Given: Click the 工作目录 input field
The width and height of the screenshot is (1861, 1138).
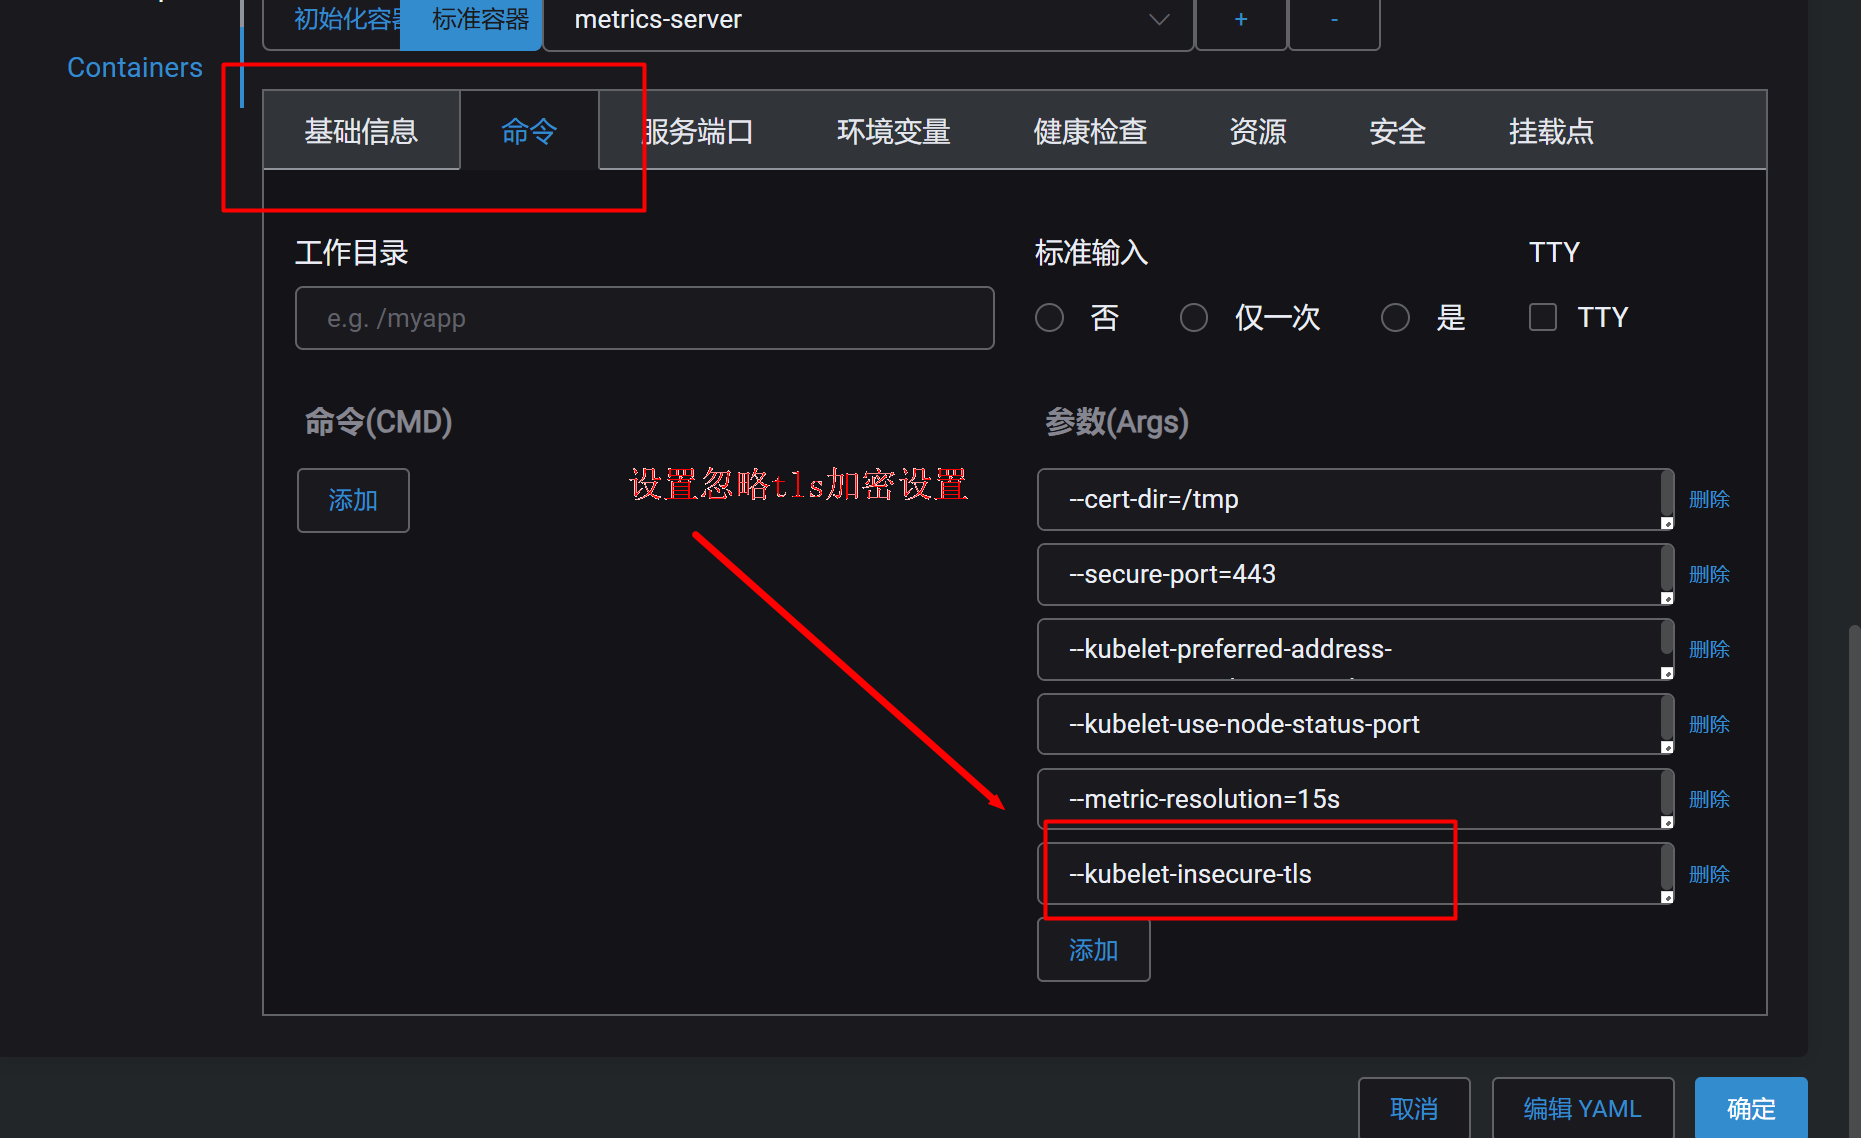Looking at the screenshot, I should tap(644, 318).
